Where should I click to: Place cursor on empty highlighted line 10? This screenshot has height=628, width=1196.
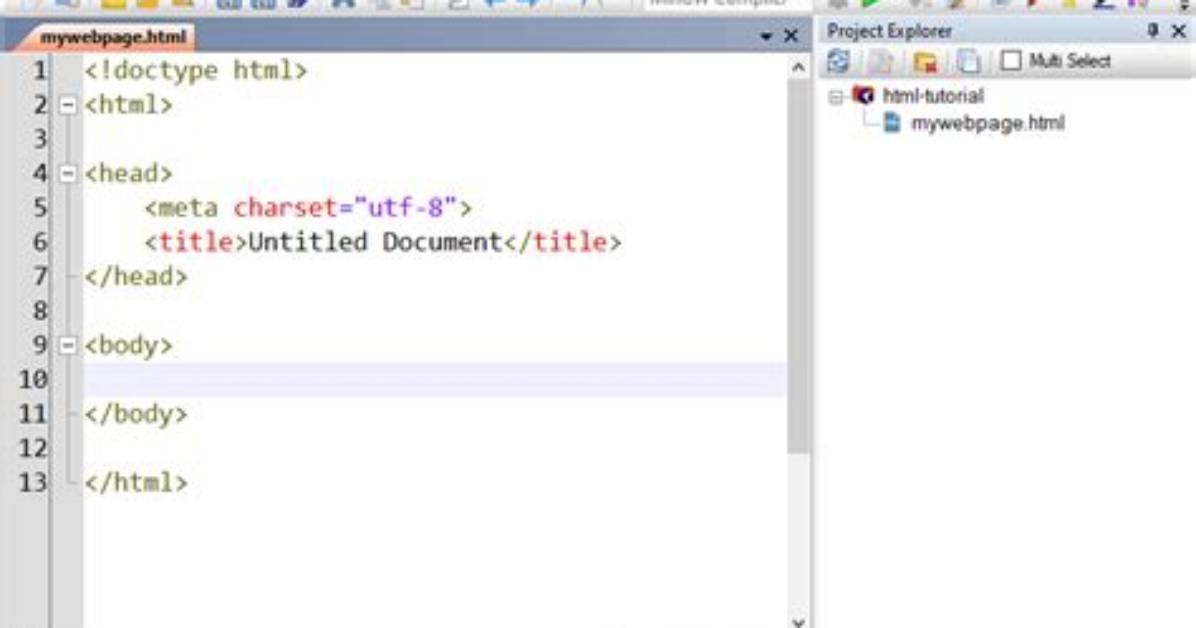coord(435,379)
